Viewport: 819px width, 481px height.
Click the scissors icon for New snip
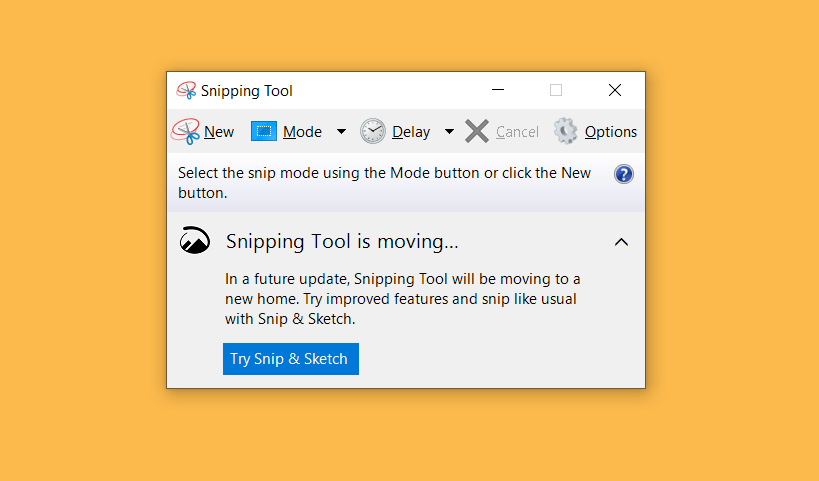click(x=185, y=131)
